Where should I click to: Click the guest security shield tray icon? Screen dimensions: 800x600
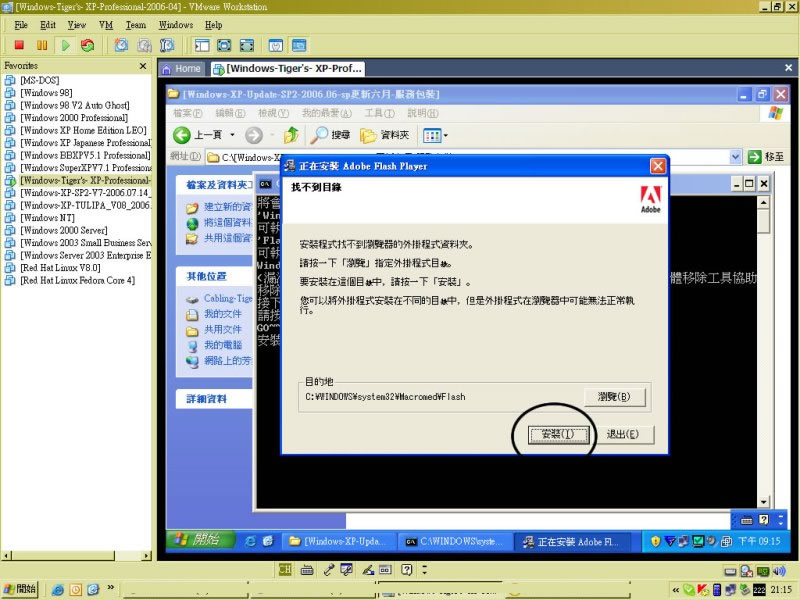click(x=656, y=541)
